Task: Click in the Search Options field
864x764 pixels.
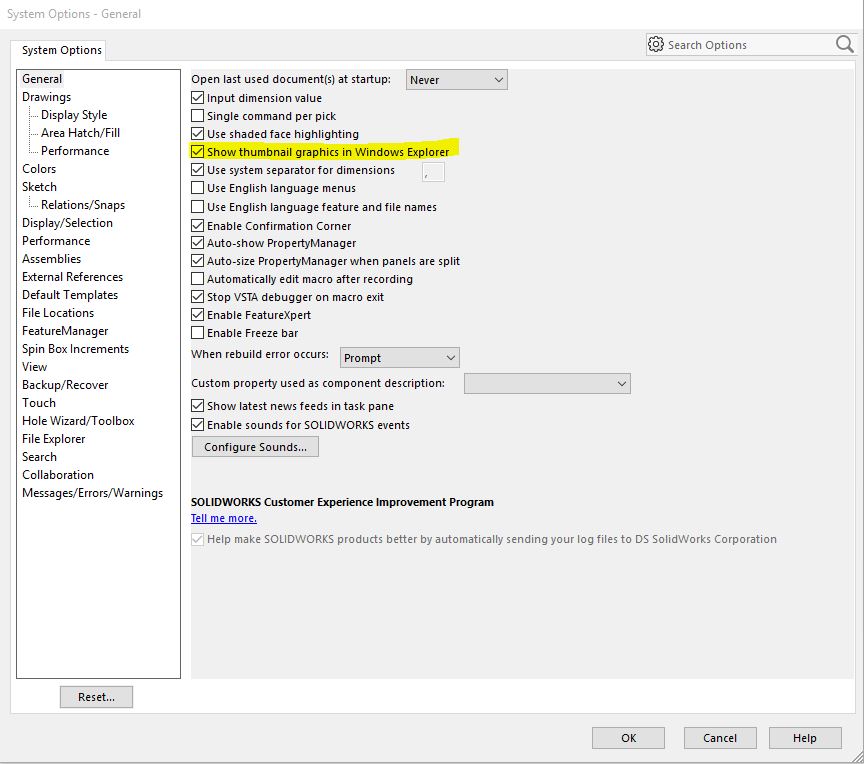Action: 745,45
